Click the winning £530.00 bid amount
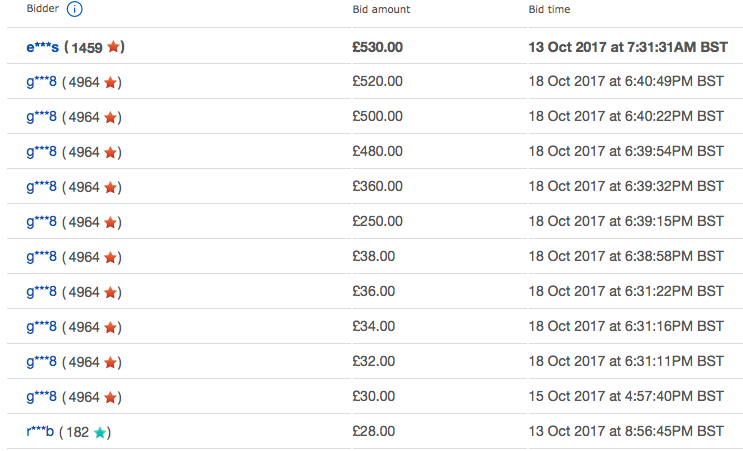743x451 pixels. pos(378,47)
